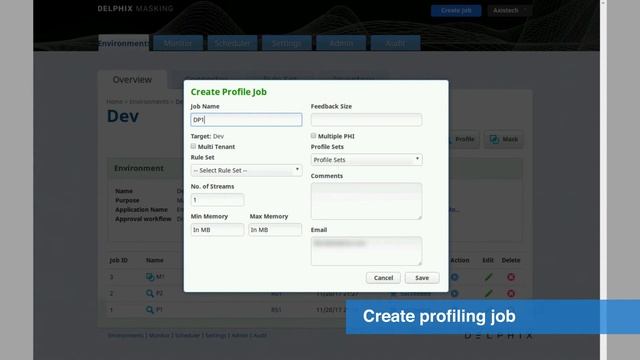Click the delete icon for job M1
The width and height of the screenshot is (640, 360).
click(511, 277)
